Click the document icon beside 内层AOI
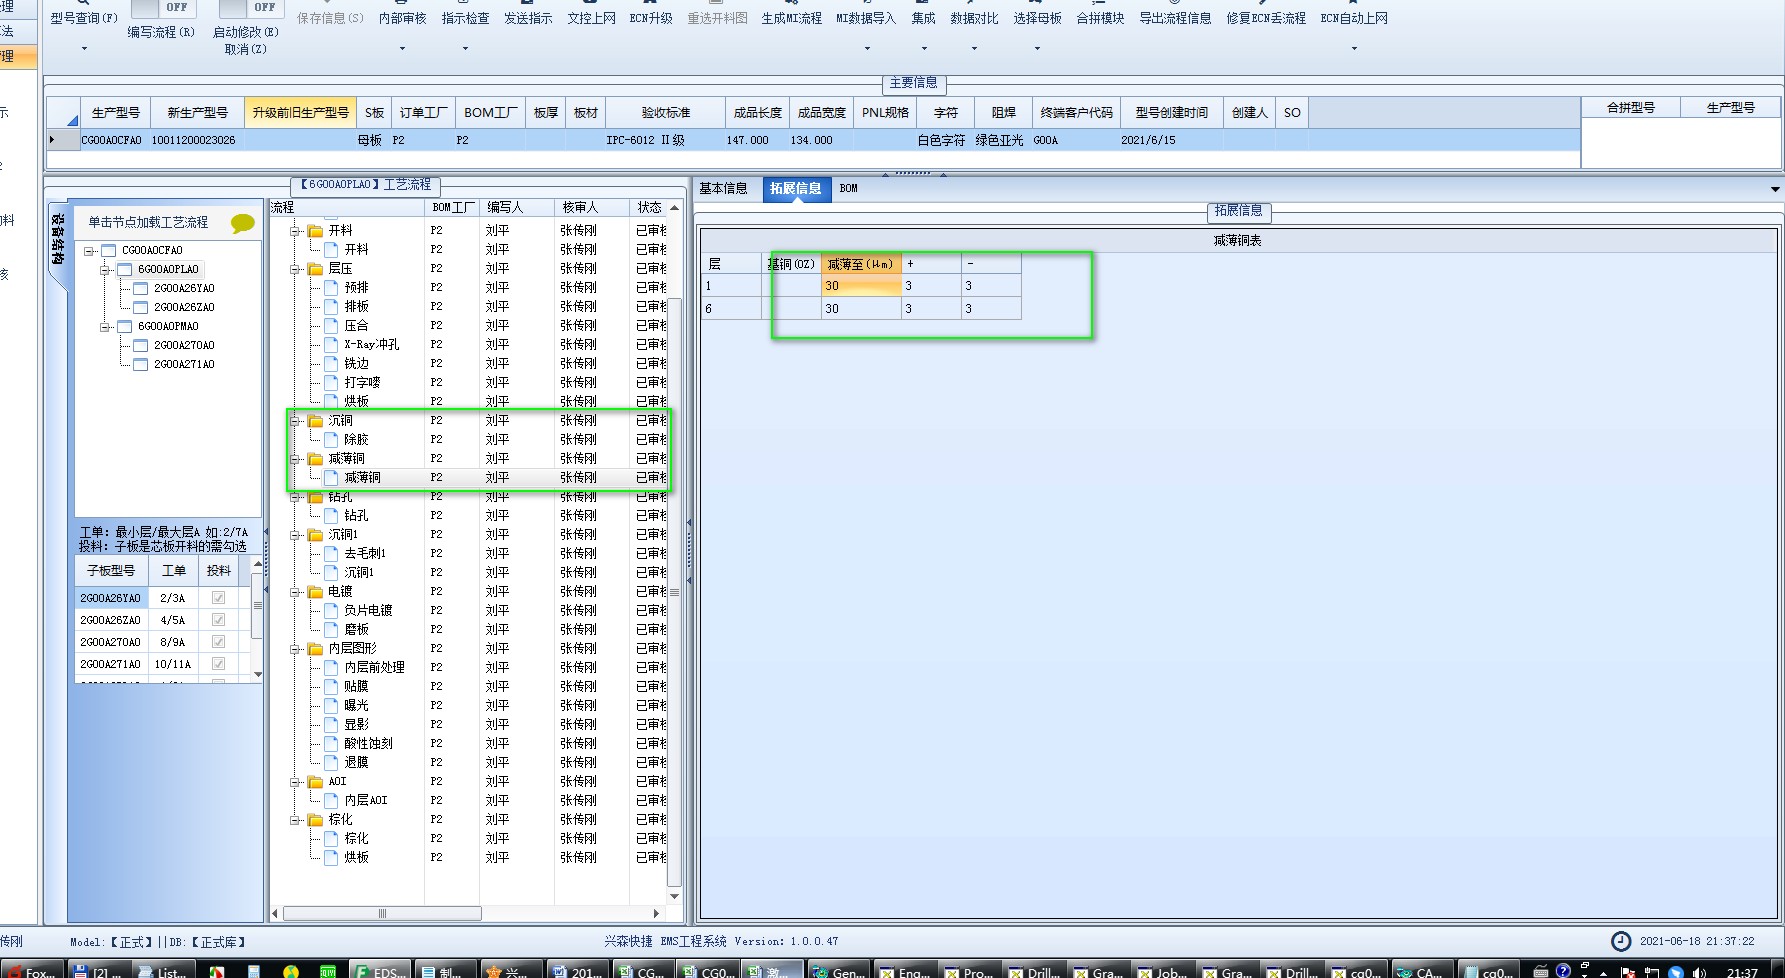Screen dimensions: 1785x978 click(x=332, y=800)
